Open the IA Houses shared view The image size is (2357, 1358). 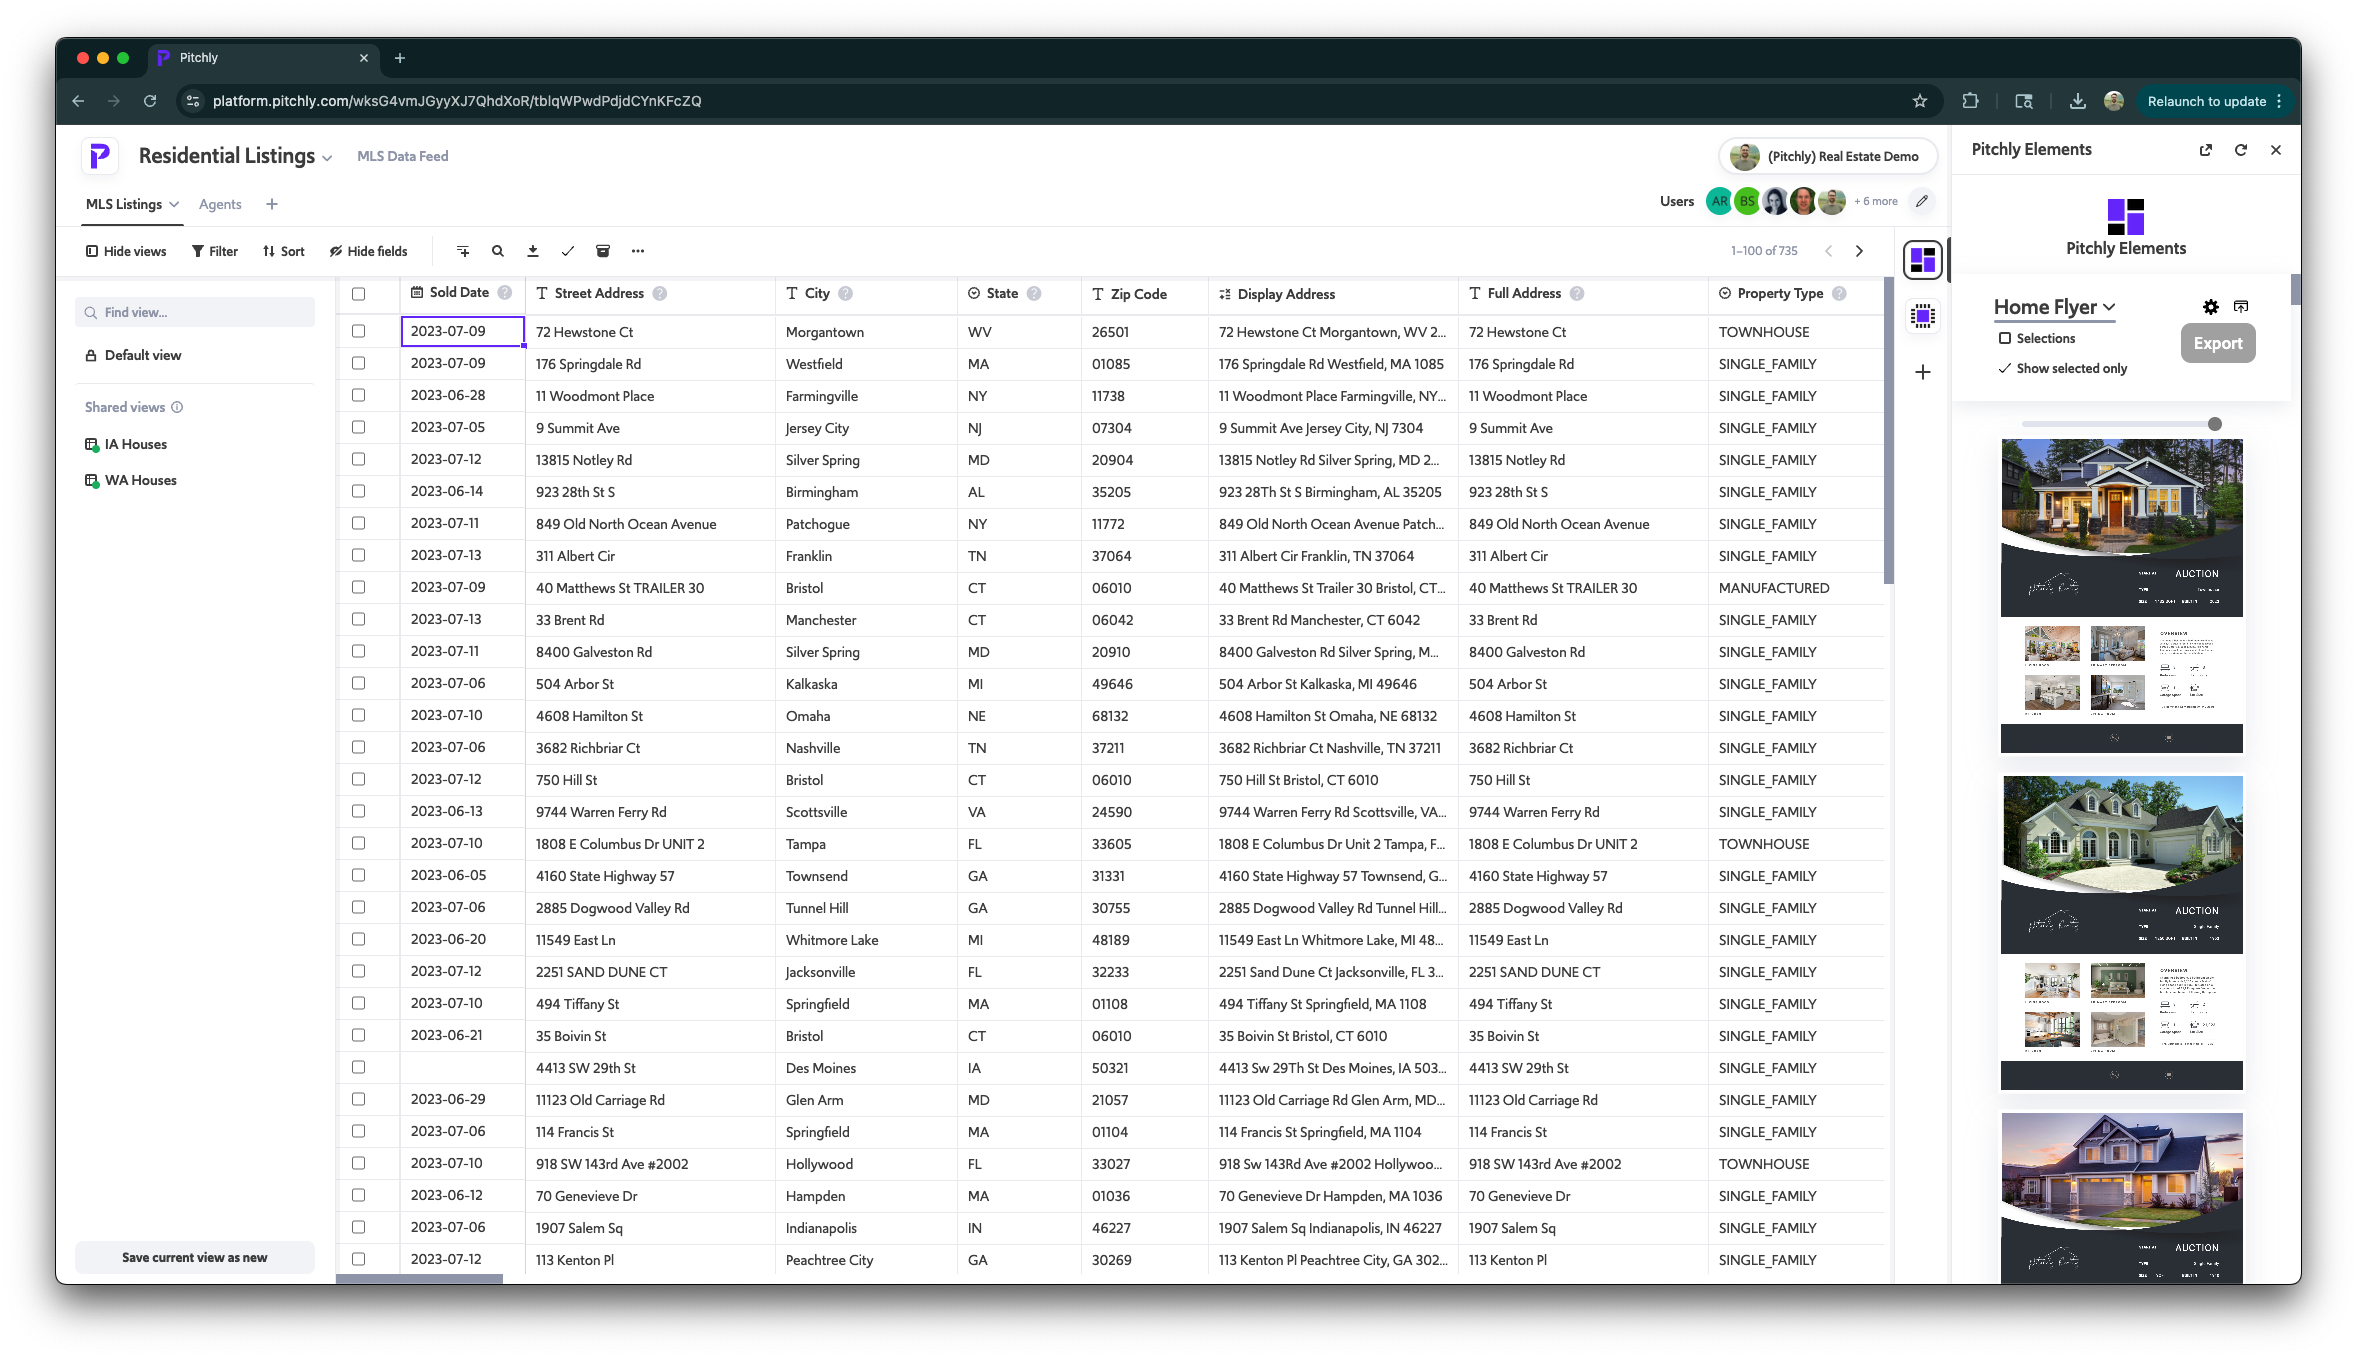pos(135,444)
